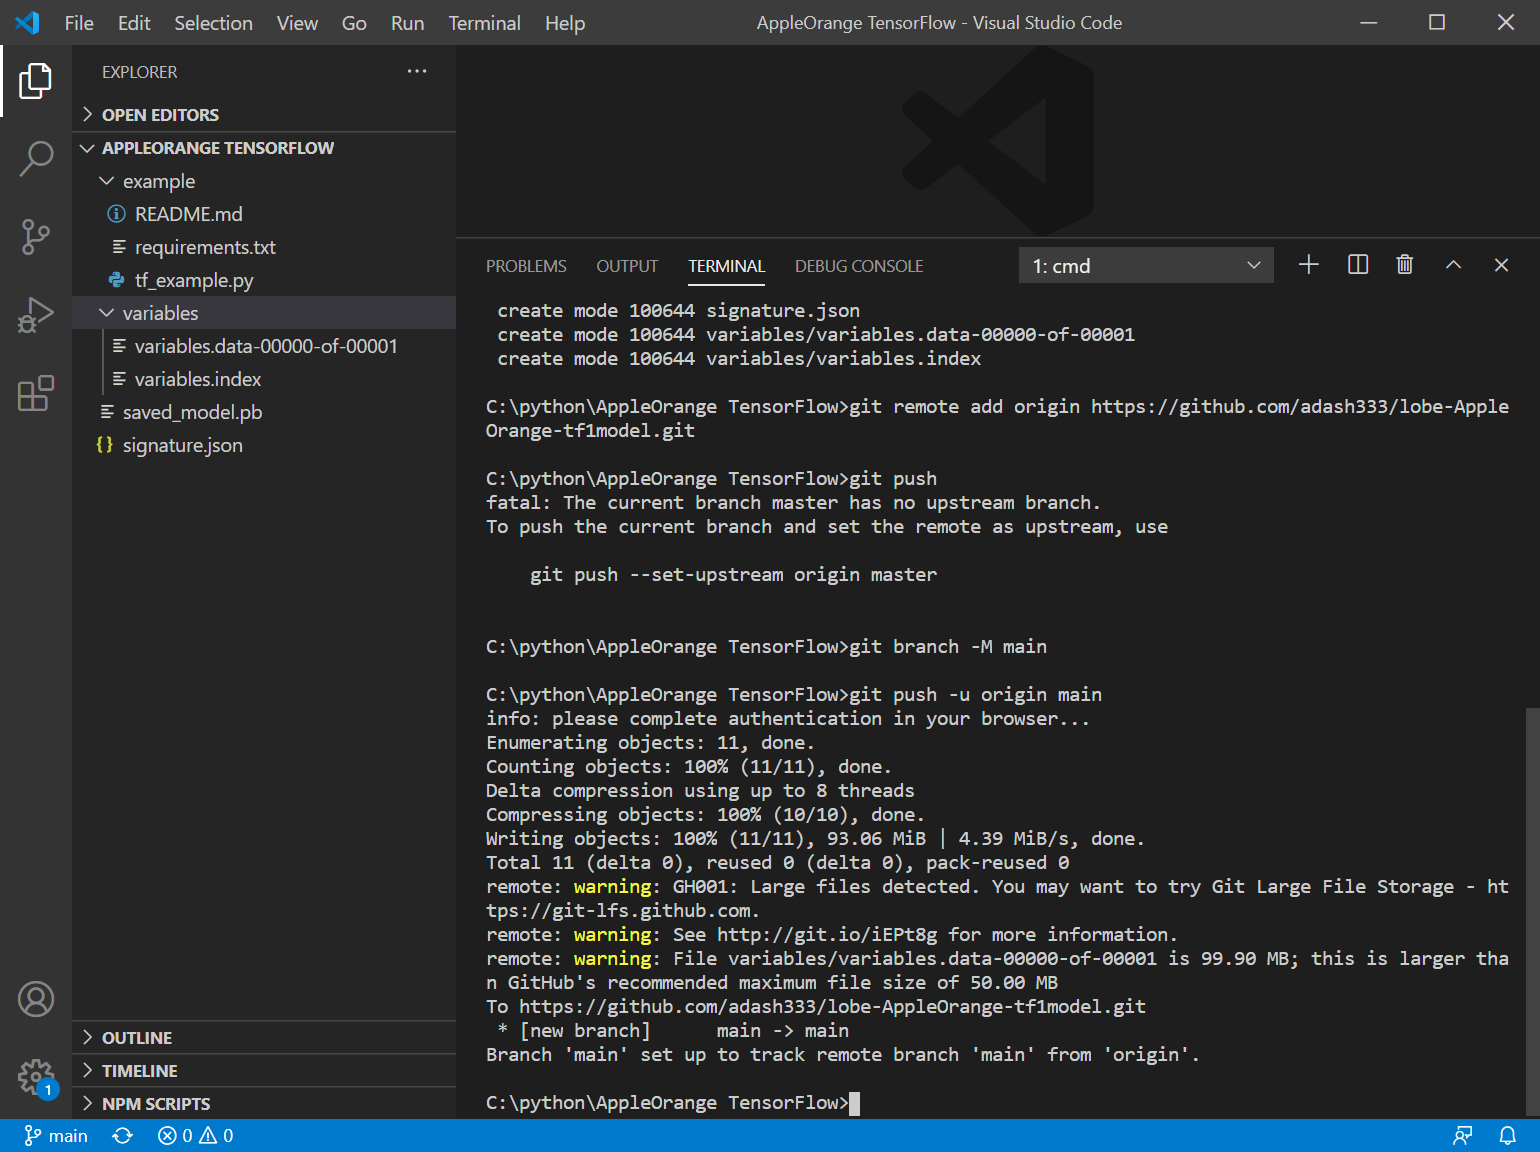Minimize the VS Code window
Image resolution: width=1540 pixels, height=1152 pixels.
point(1369,22)
